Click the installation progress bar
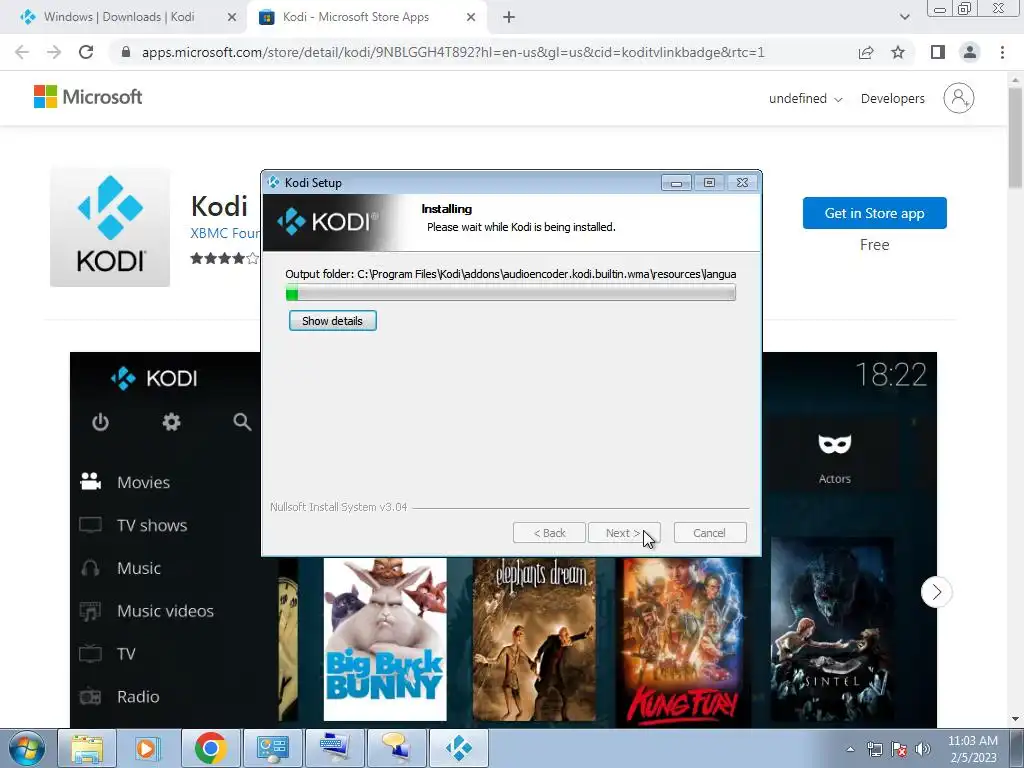The width and height of the screenshot is (1024, 768). coord(511,293)
